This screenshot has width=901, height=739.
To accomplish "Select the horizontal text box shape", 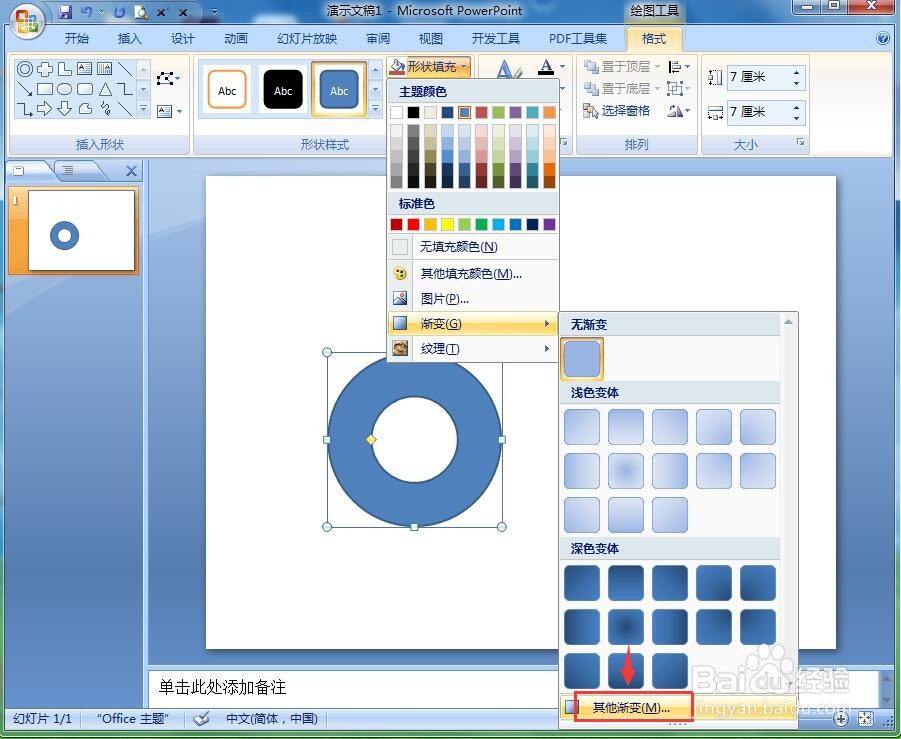I will (84, 69).
